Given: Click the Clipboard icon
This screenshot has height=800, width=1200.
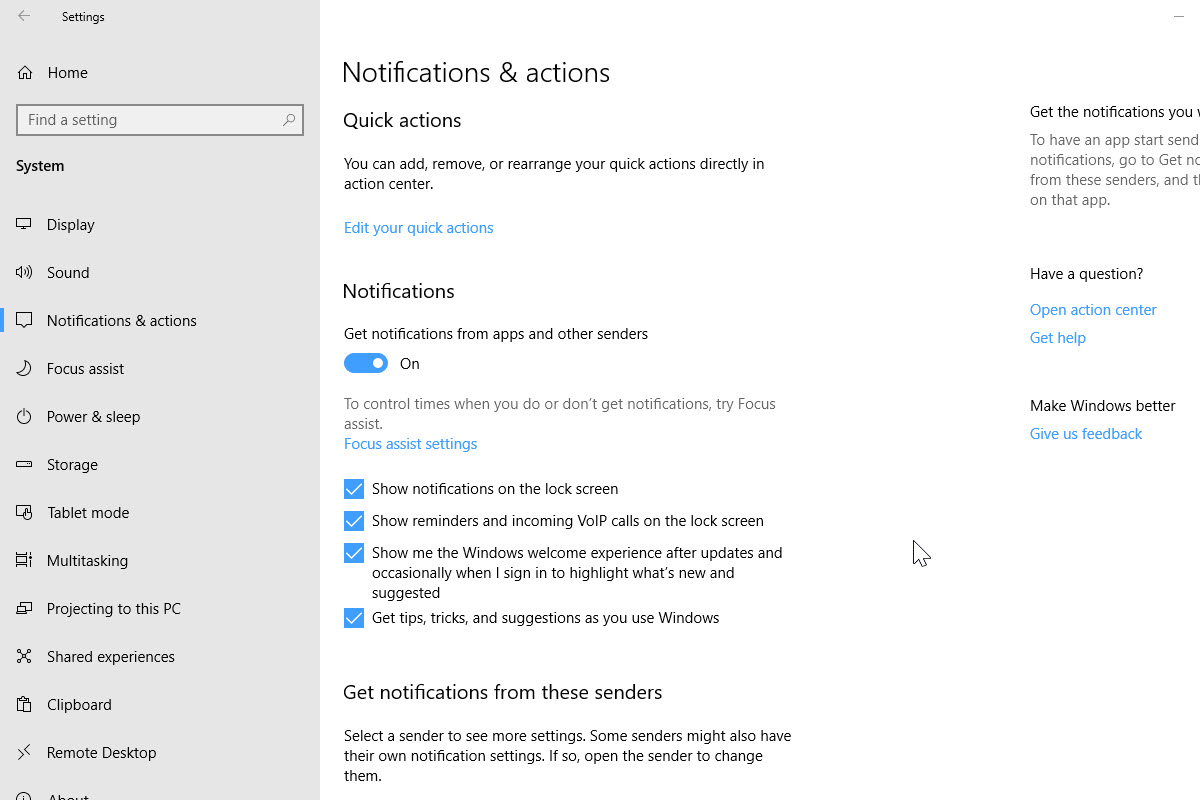Looking at the screenshot, I should tap(25, 704).
